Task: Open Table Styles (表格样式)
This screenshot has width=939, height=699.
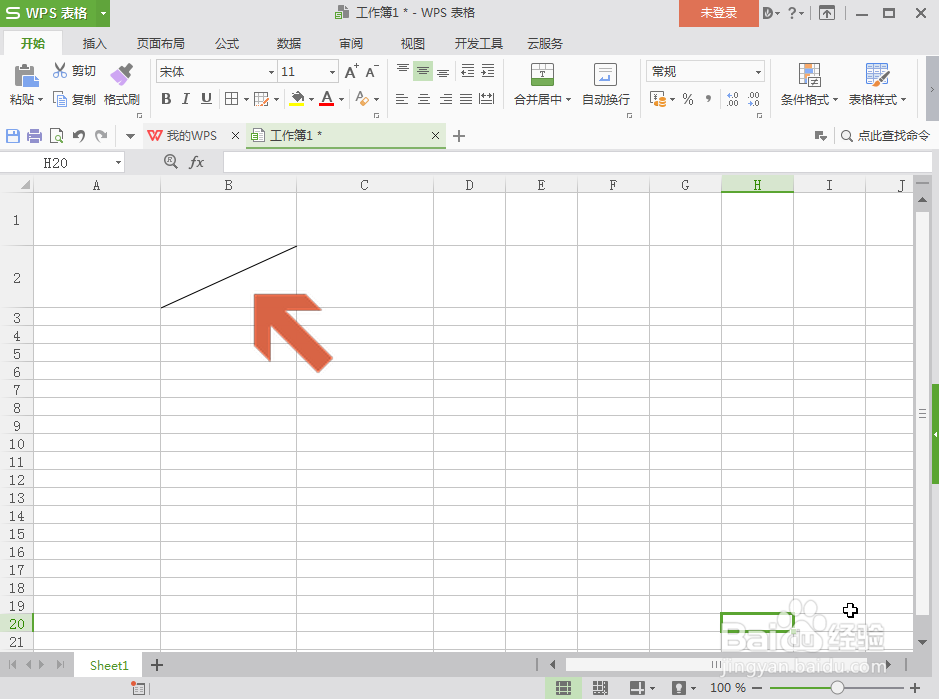Action: point(877,84)
